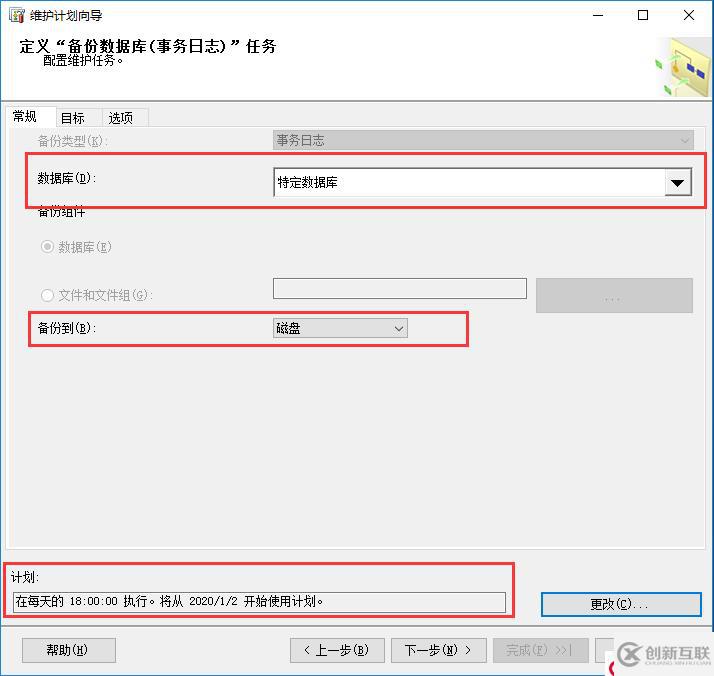The height and width of the screenshot is (676, 714).
Task: Click the 计划 schedule description field
Action: [x=259, y=602]
